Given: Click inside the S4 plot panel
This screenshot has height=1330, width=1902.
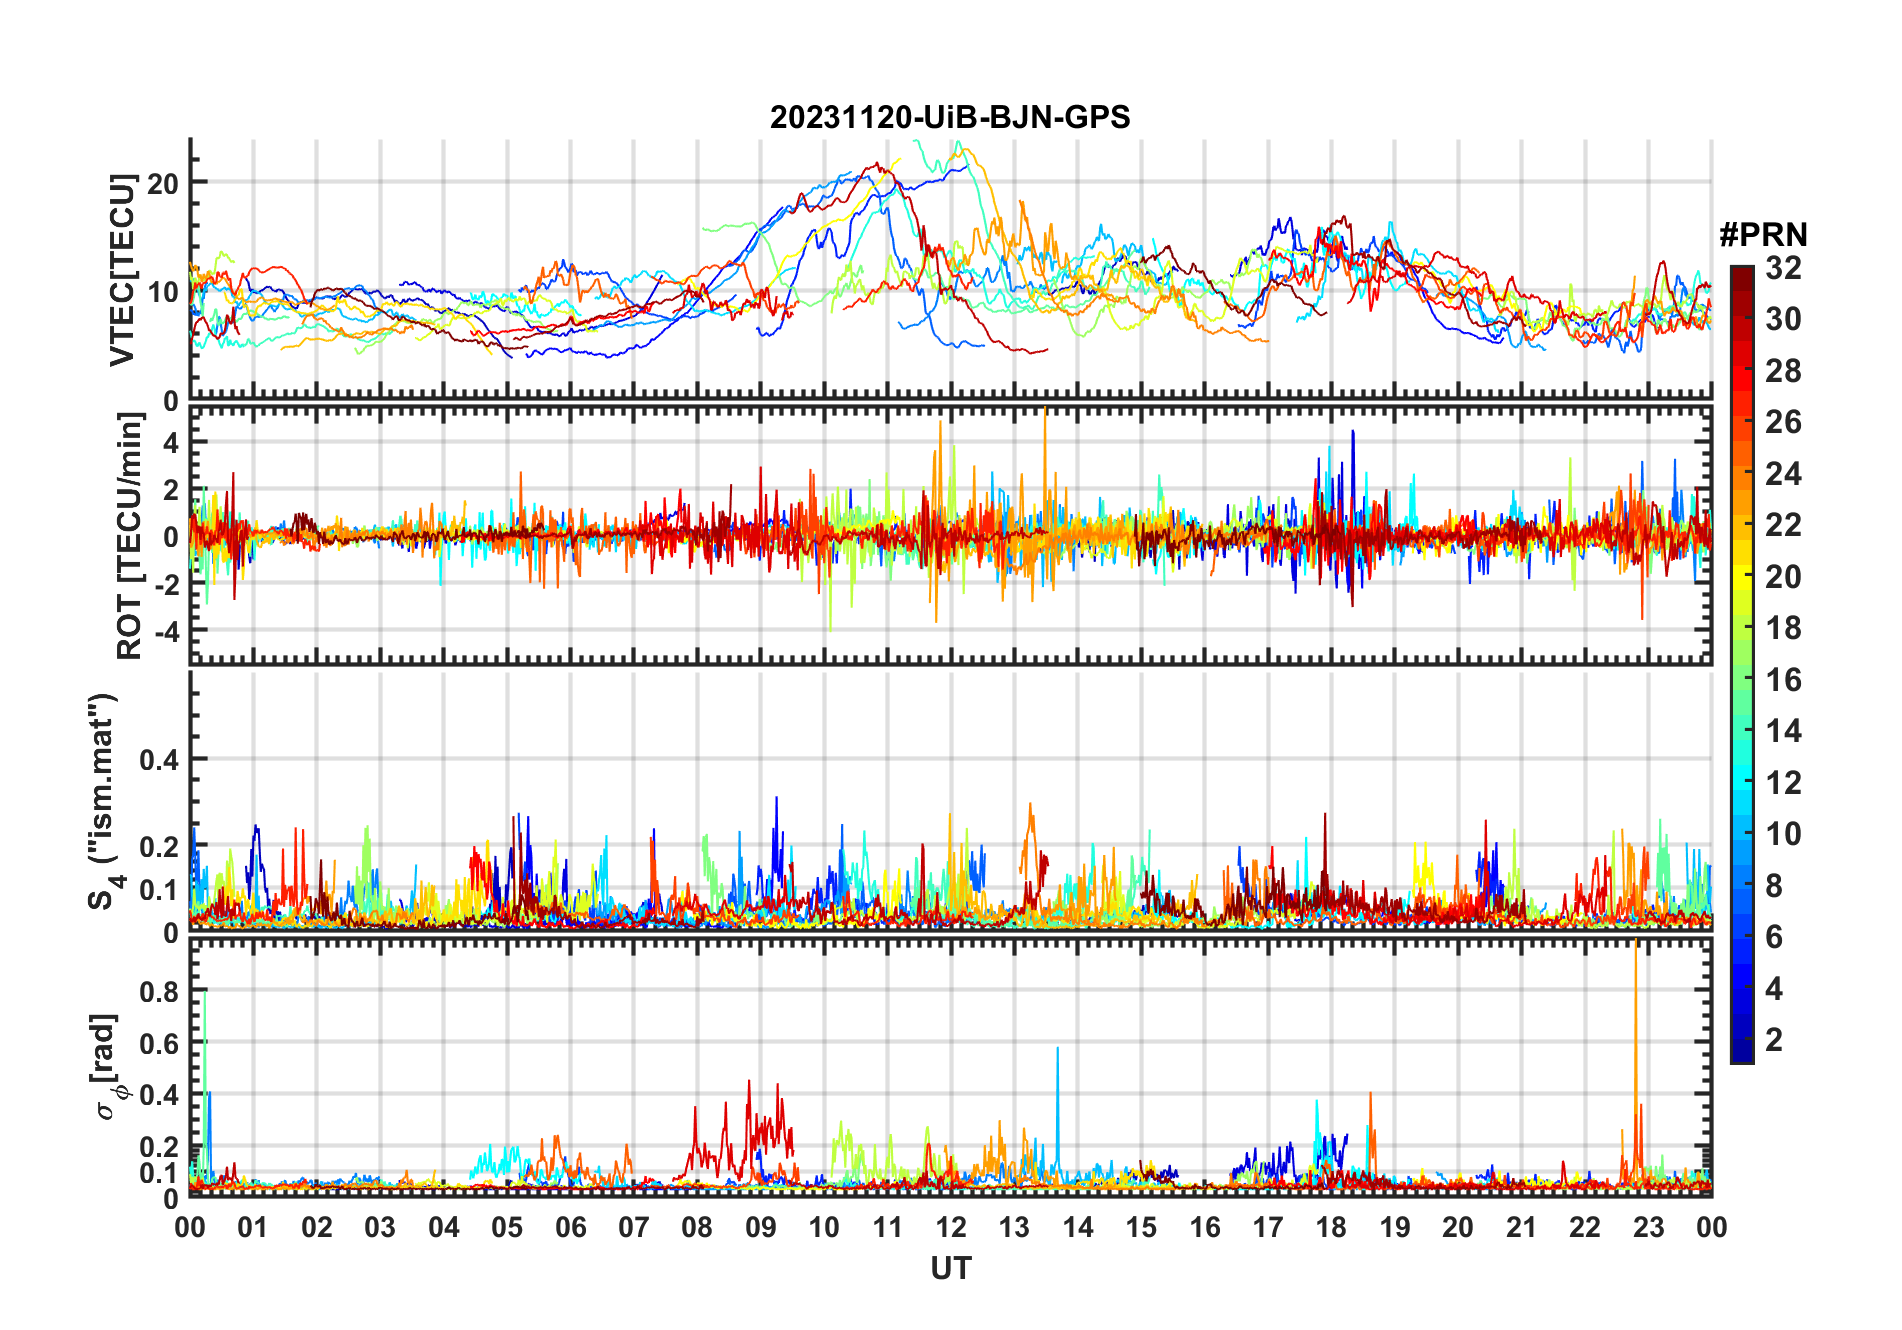Looking at the screenshot, I should click(951, 802).
